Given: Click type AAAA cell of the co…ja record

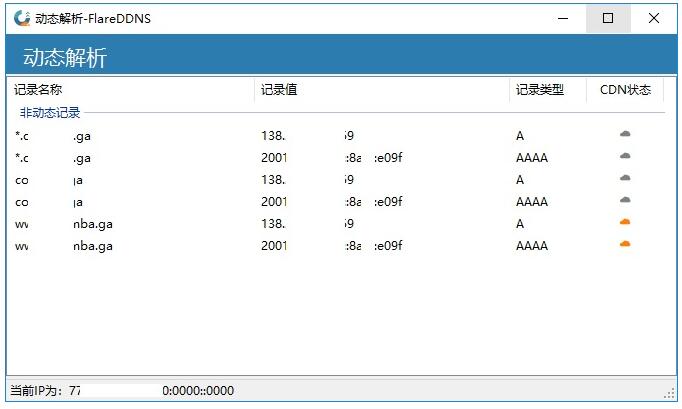Looking at the screenshot, I should pyautogui.click(x=532, y=202).
